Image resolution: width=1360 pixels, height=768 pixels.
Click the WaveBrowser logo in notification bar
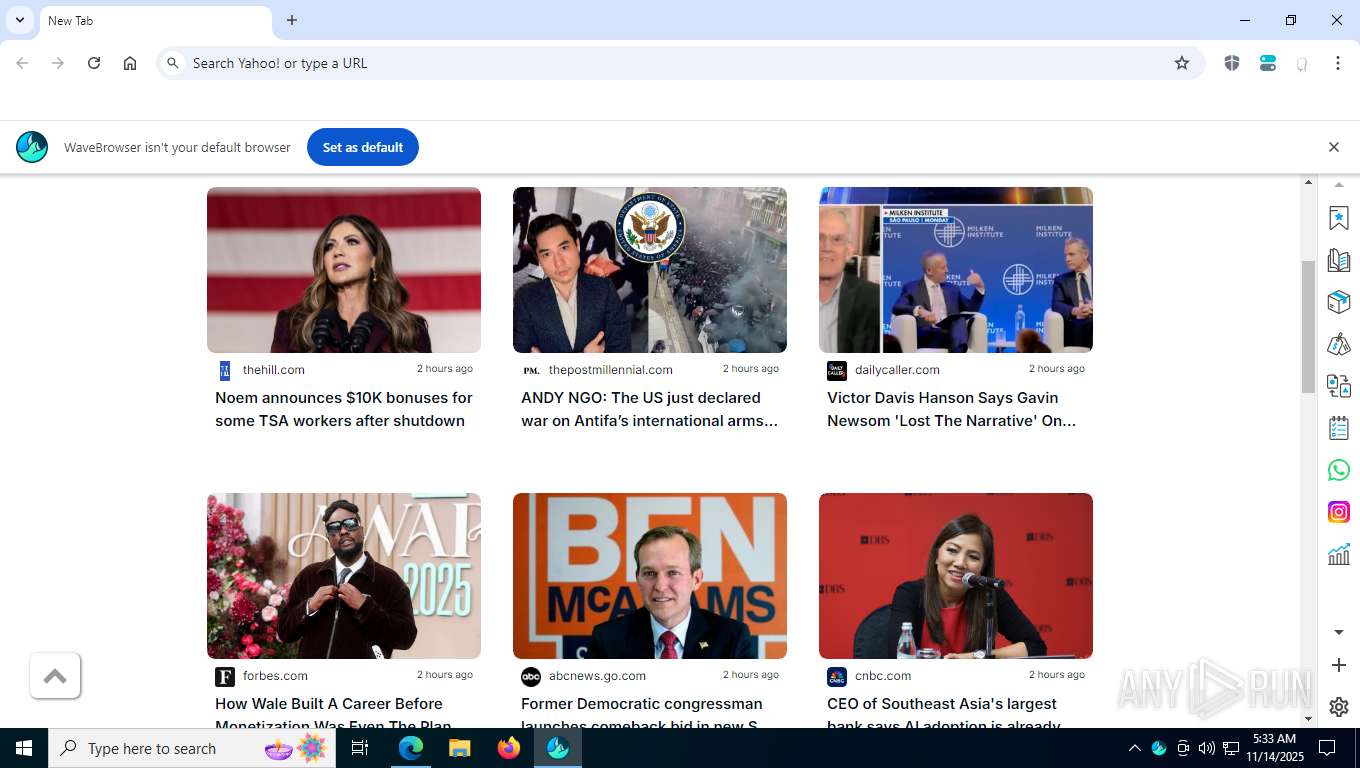click(x=32, y=147)
